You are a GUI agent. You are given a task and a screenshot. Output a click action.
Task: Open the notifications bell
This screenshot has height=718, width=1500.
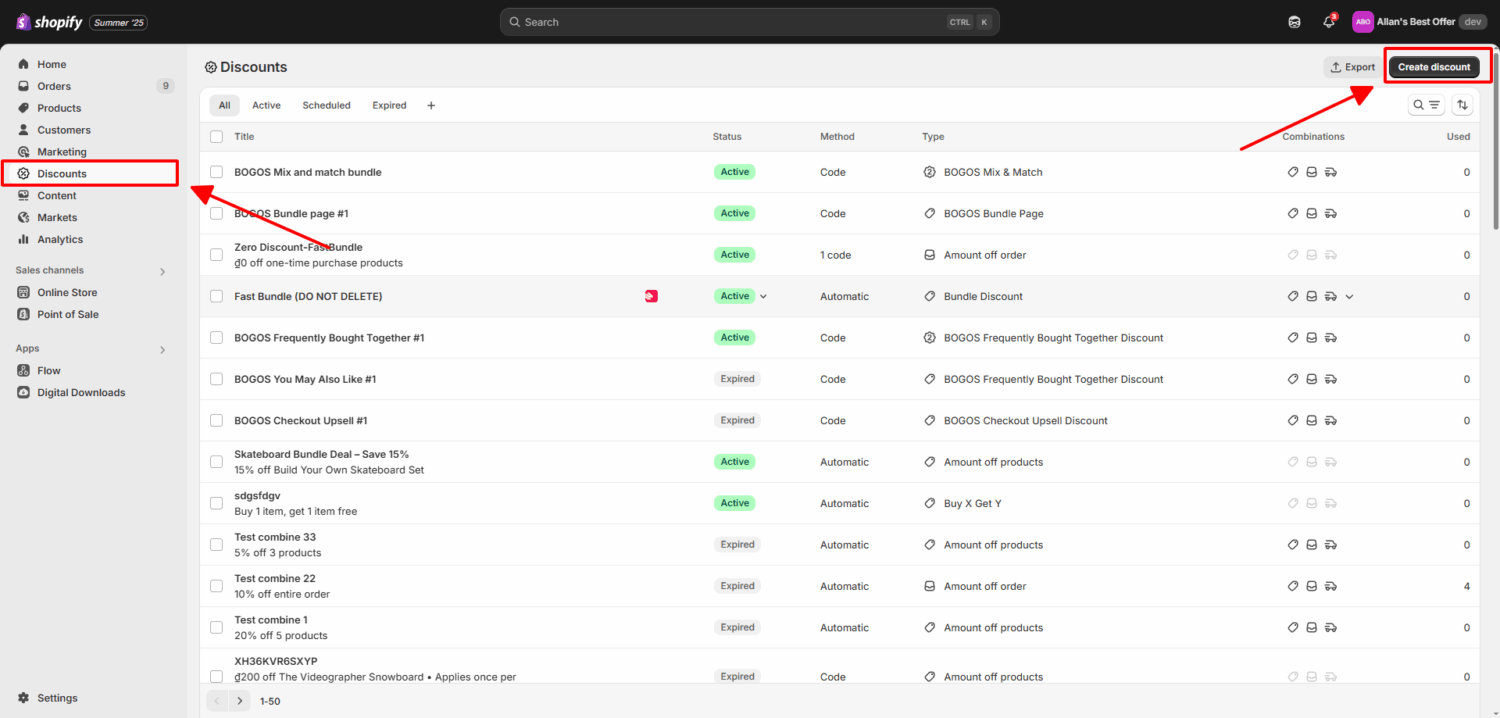1329,22
